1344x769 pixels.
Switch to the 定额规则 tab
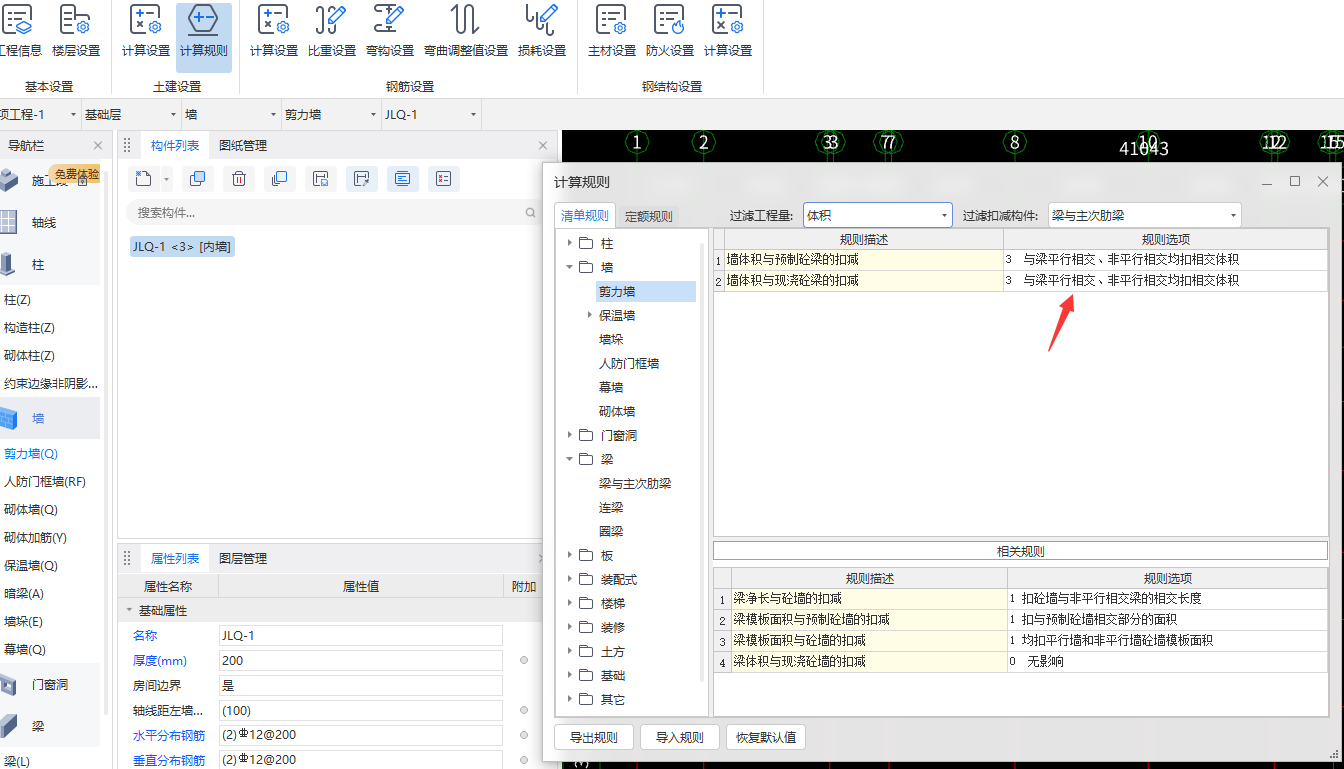(x=649, y=216)
